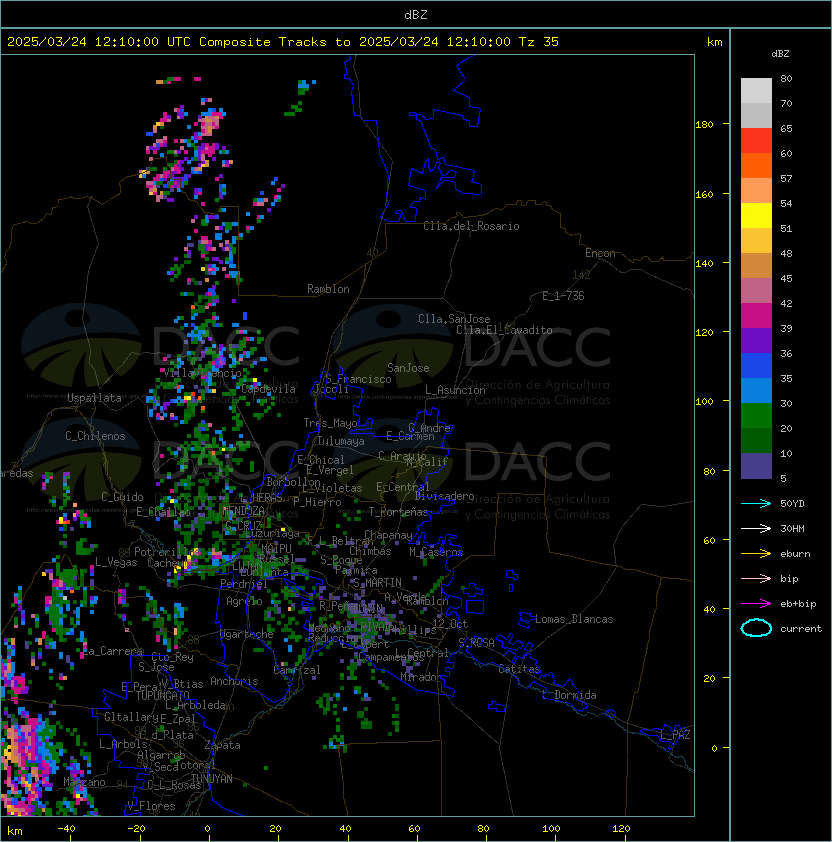The width and height of the screenshot is (832, 842).
Task: Click the 'Lomas_Blancas' map label
Action: 574,619
